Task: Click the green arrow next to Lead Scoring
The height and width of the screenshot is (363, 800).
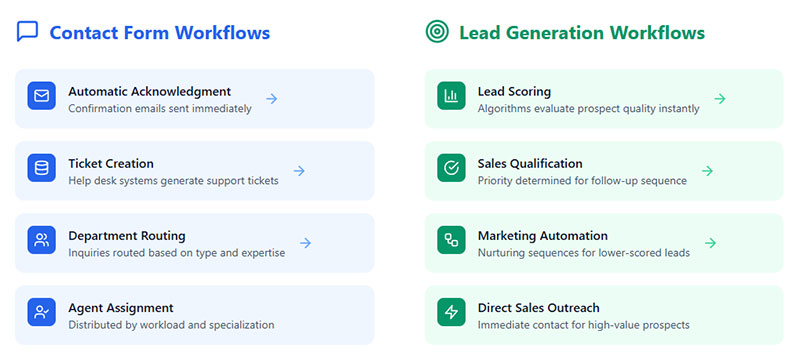Action: coord(720,99)
